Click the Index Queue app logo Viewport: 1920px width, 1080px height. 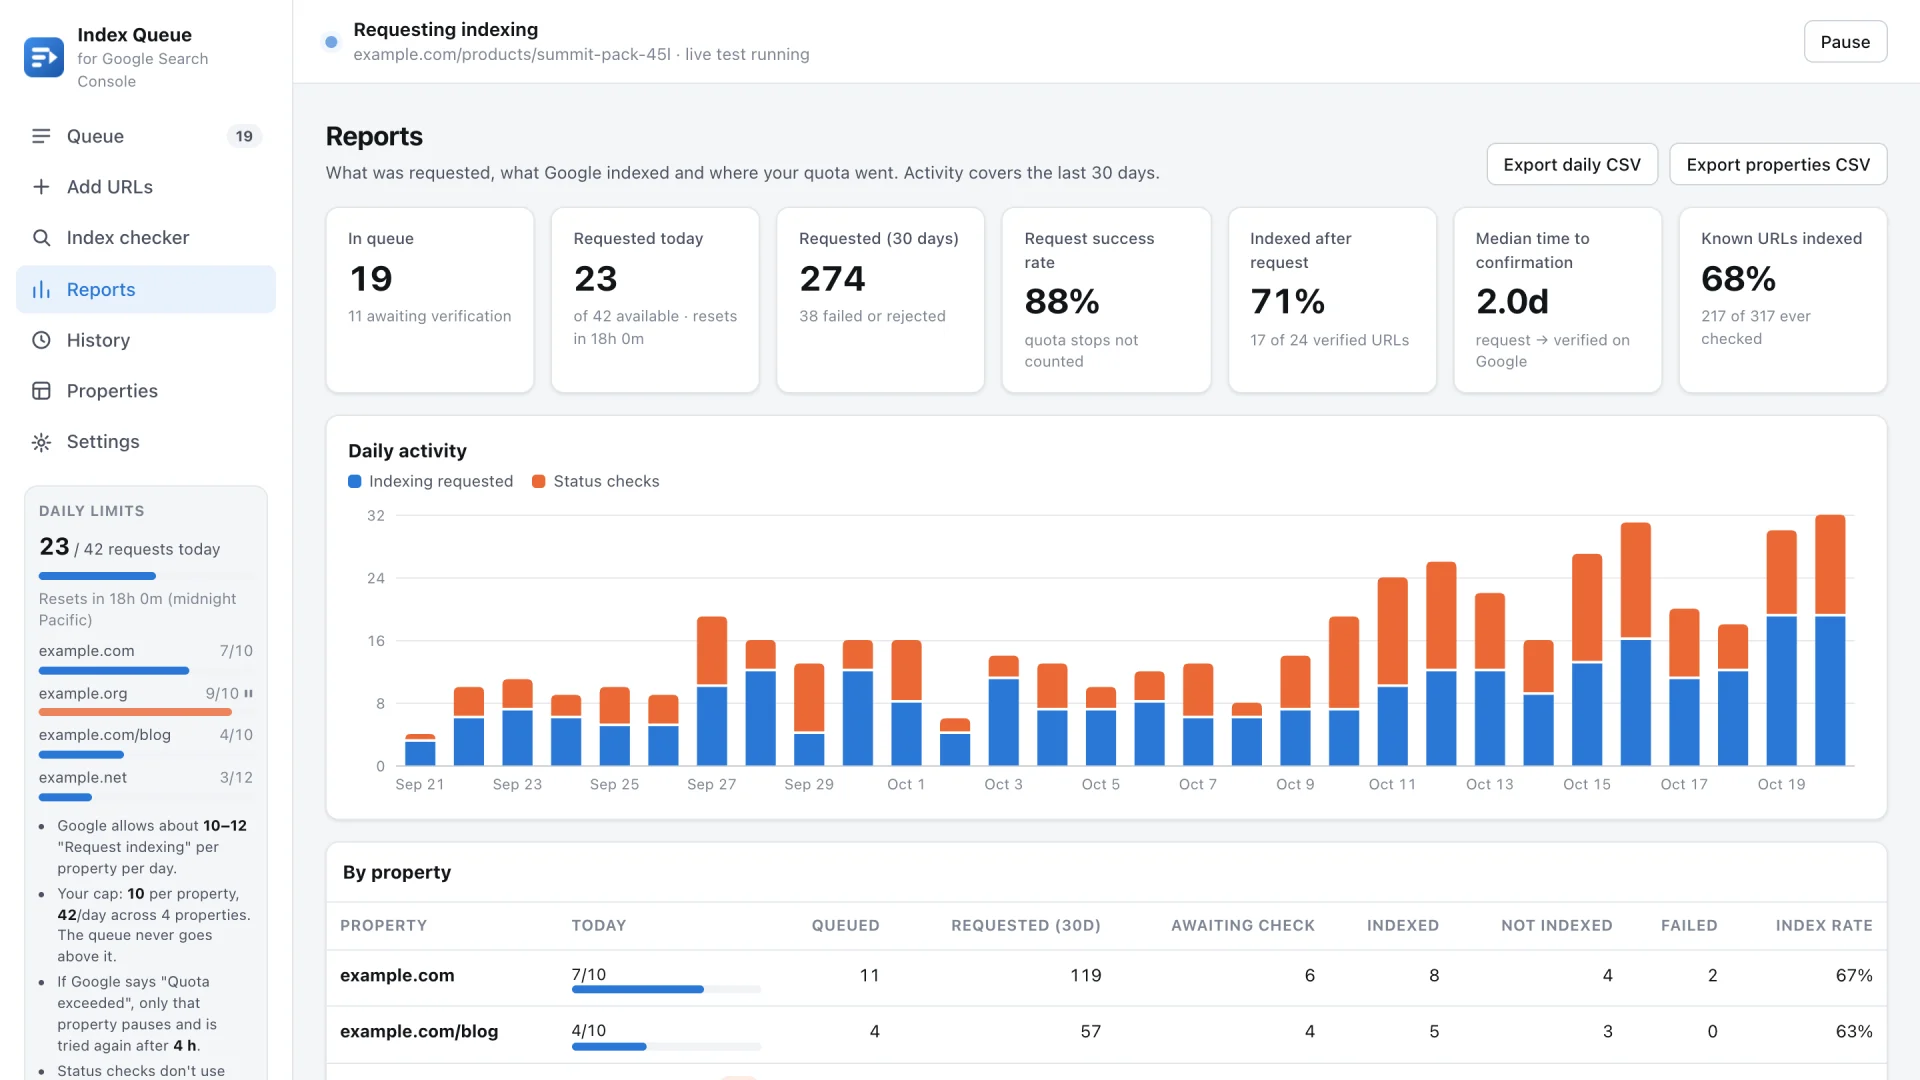[x=44, y=58]
